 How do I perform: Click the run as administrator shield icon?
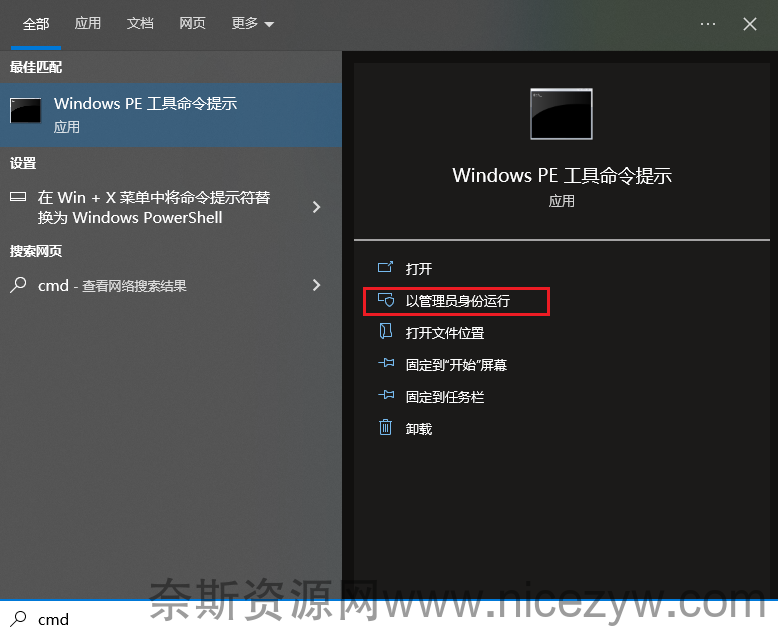tap(386, 300)
